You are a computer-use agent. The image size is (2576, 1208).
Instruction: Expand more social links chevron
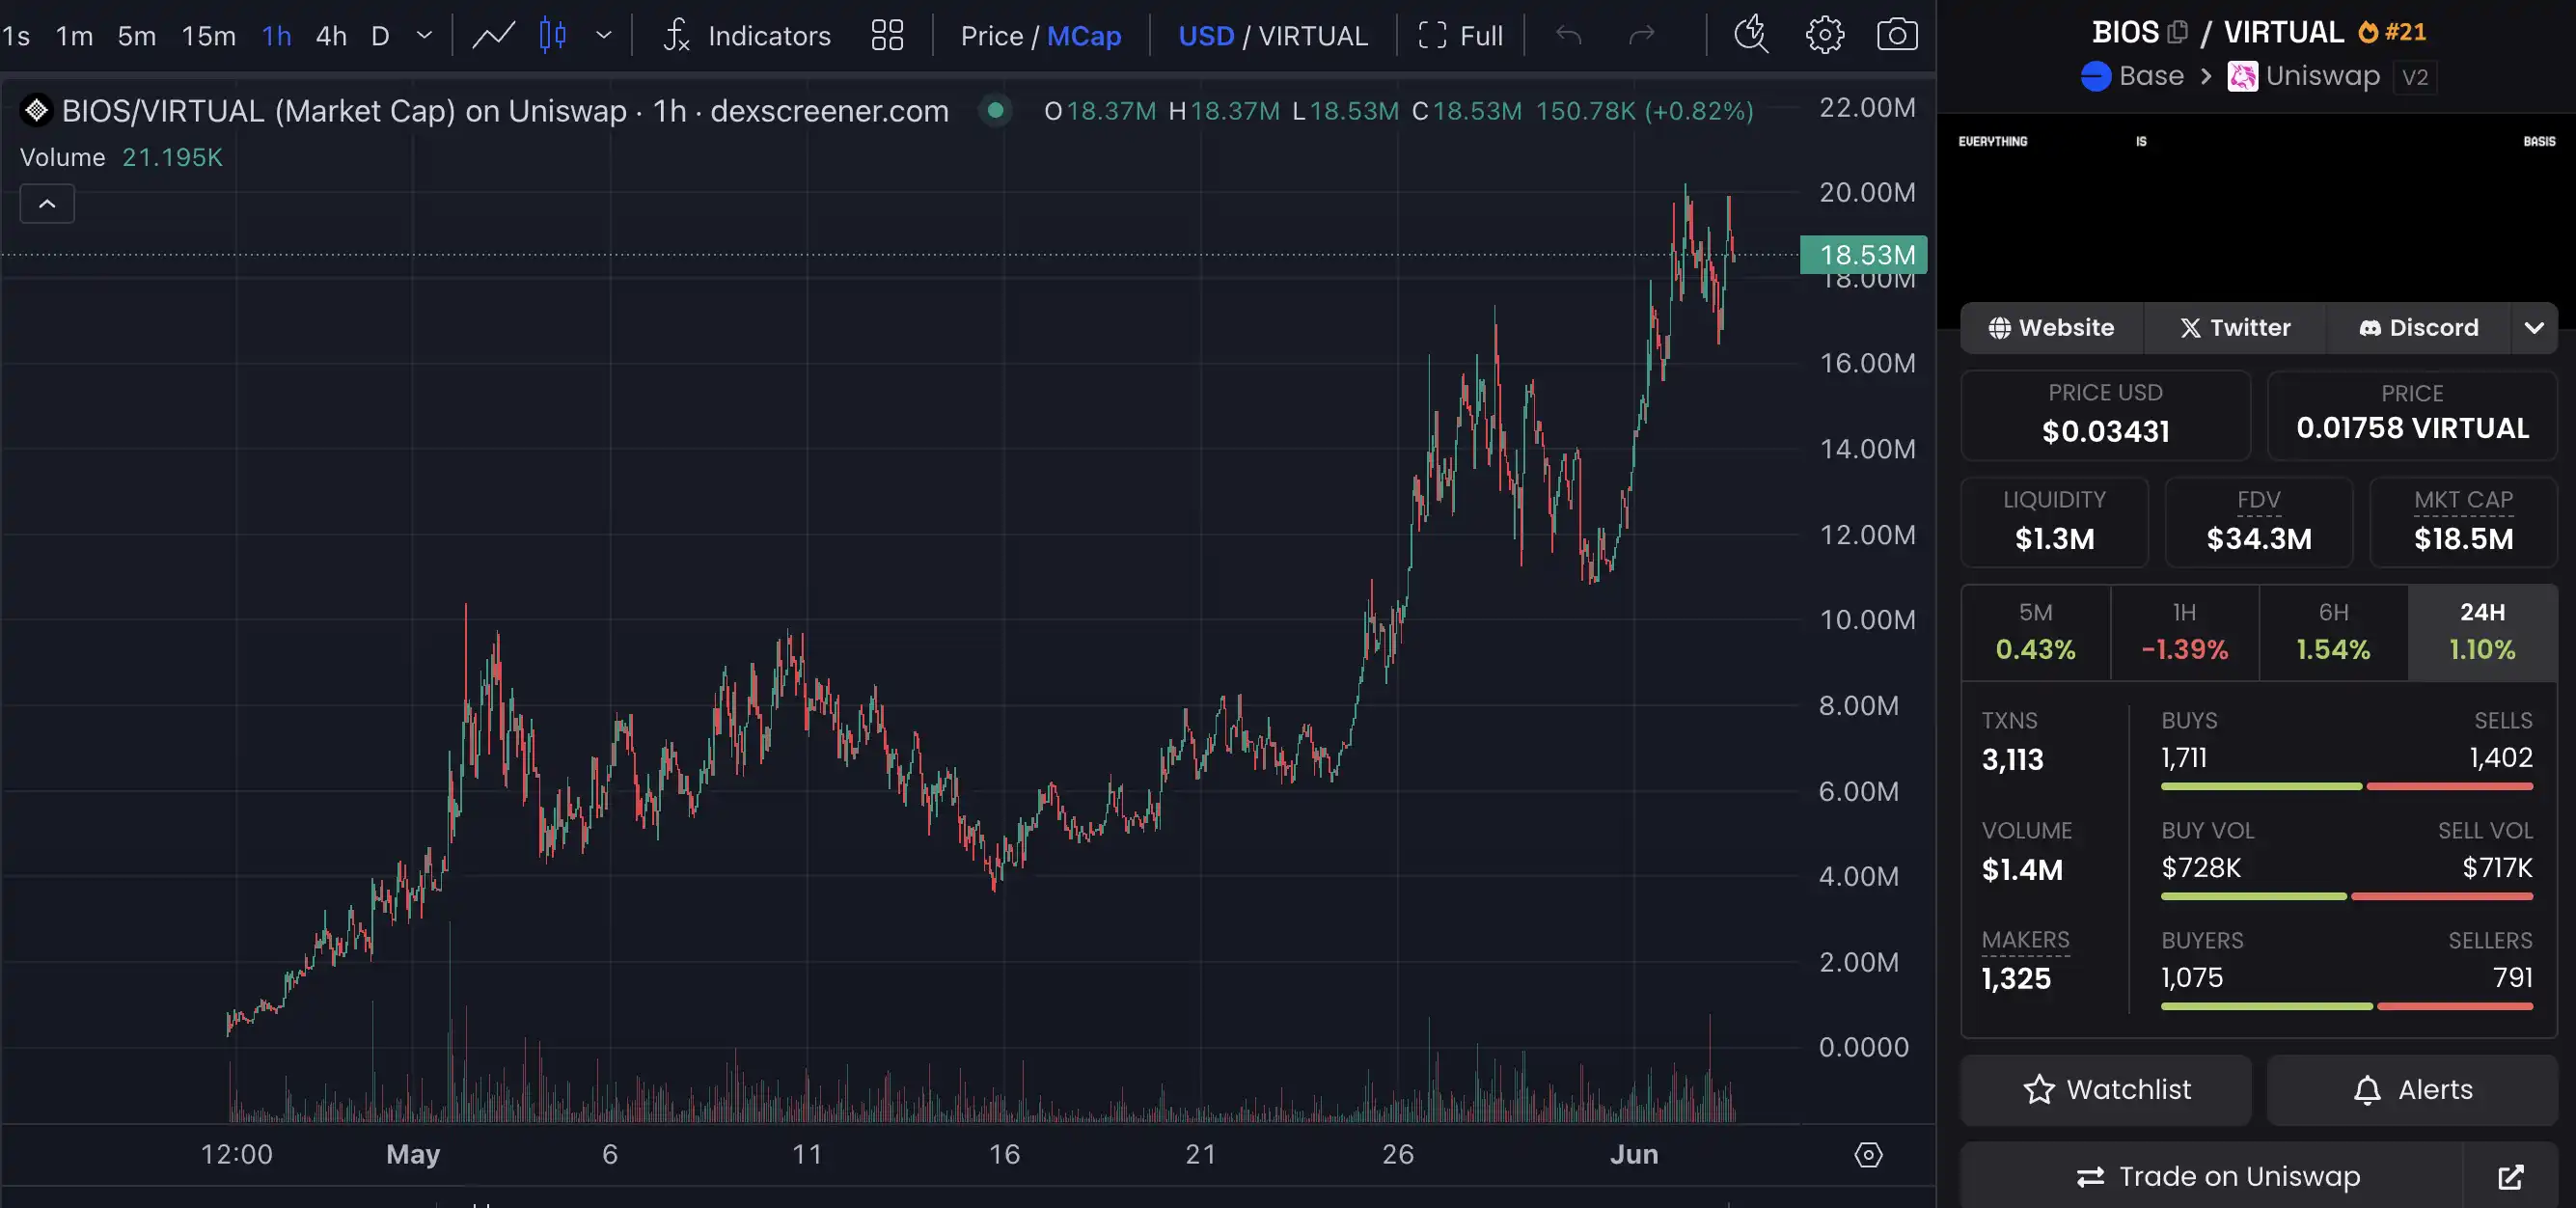[2533, 328]
